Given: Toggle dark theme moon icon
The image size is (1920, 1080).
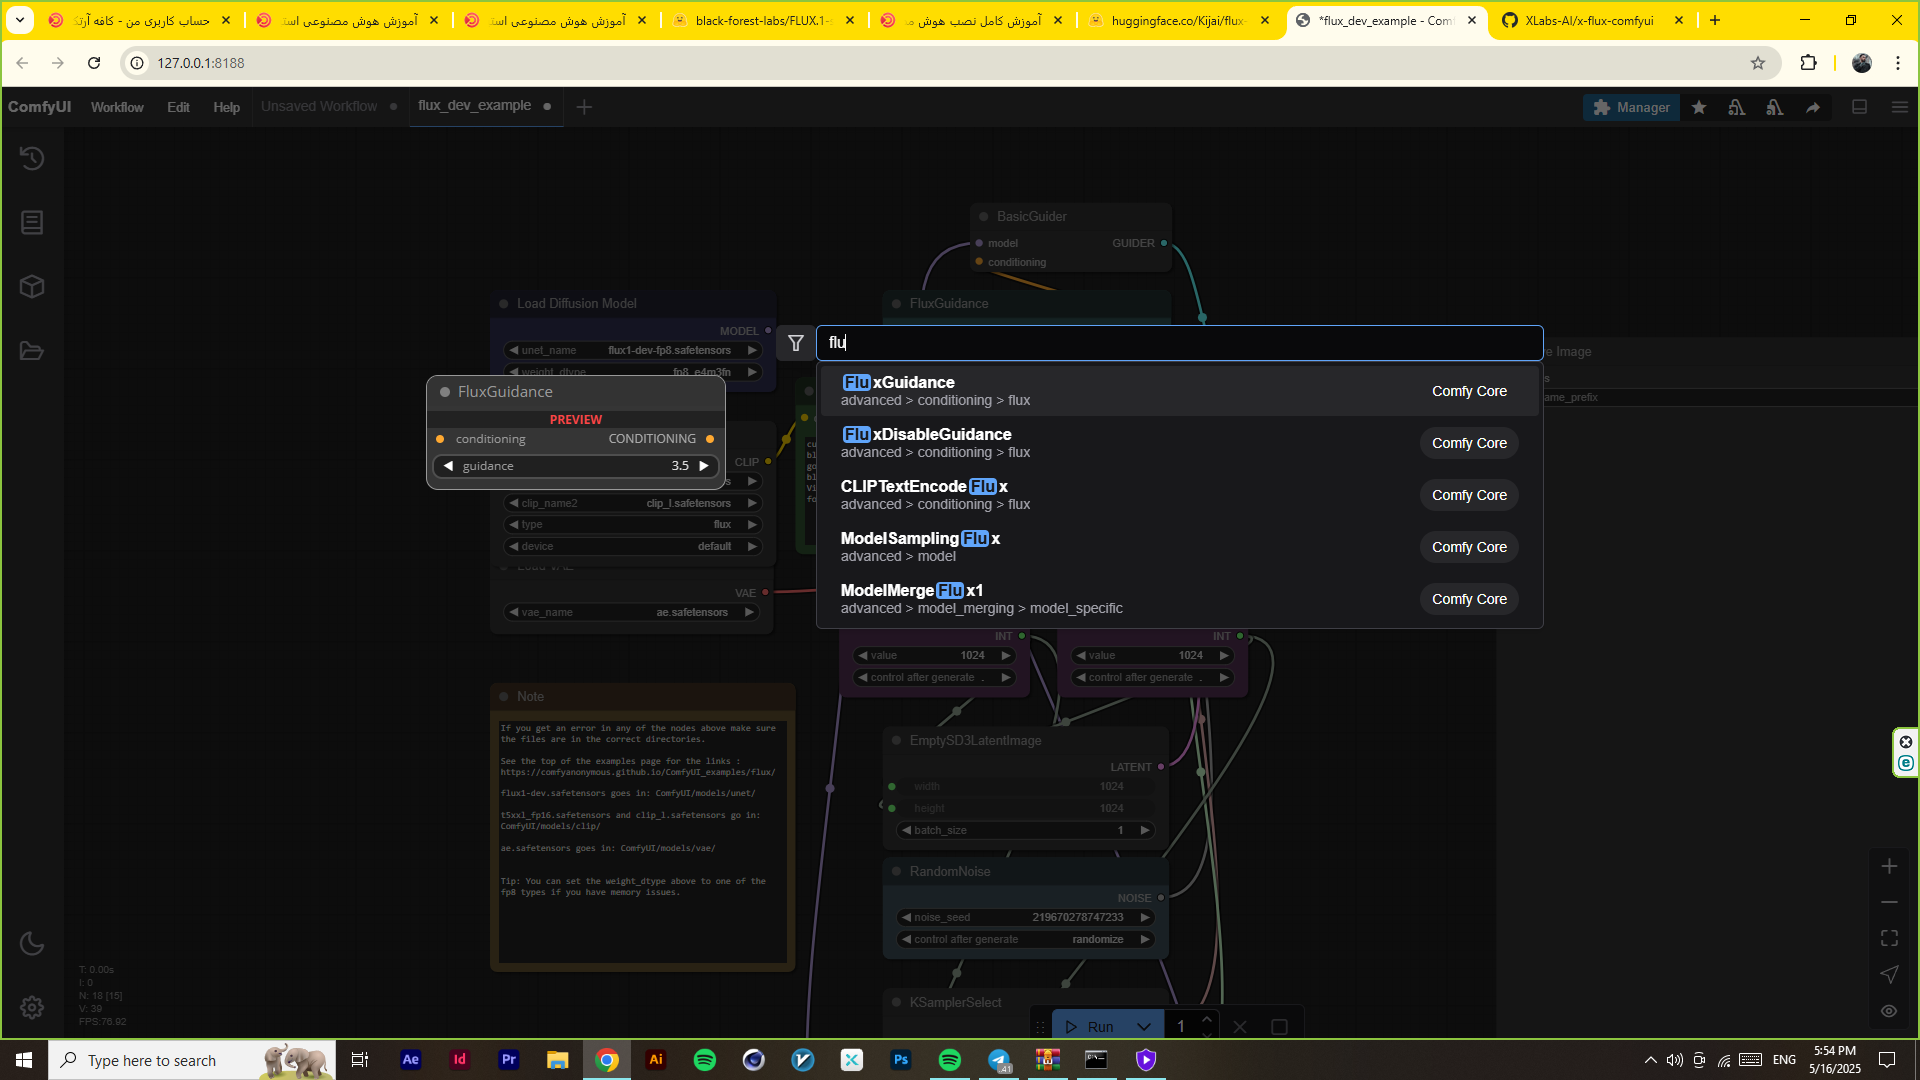Looking at the screenshot, I should coord(32,943).
